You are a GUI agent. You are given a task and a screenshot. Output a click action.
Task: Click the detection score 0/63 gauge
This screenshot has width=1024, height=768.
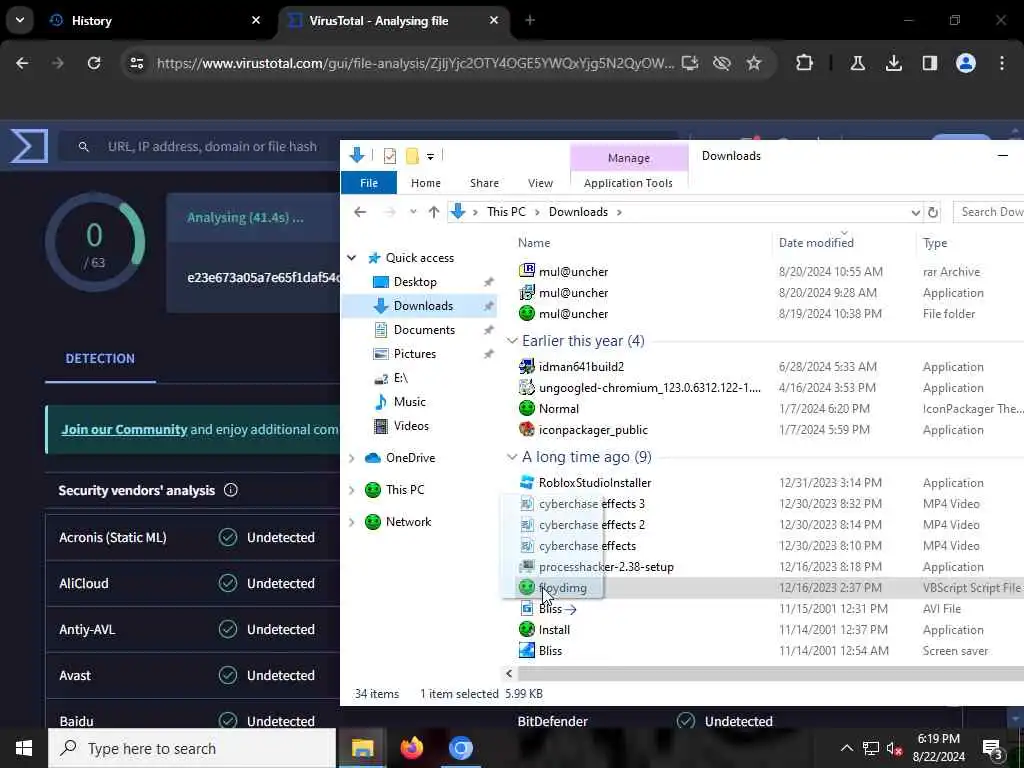coord(95,243)
